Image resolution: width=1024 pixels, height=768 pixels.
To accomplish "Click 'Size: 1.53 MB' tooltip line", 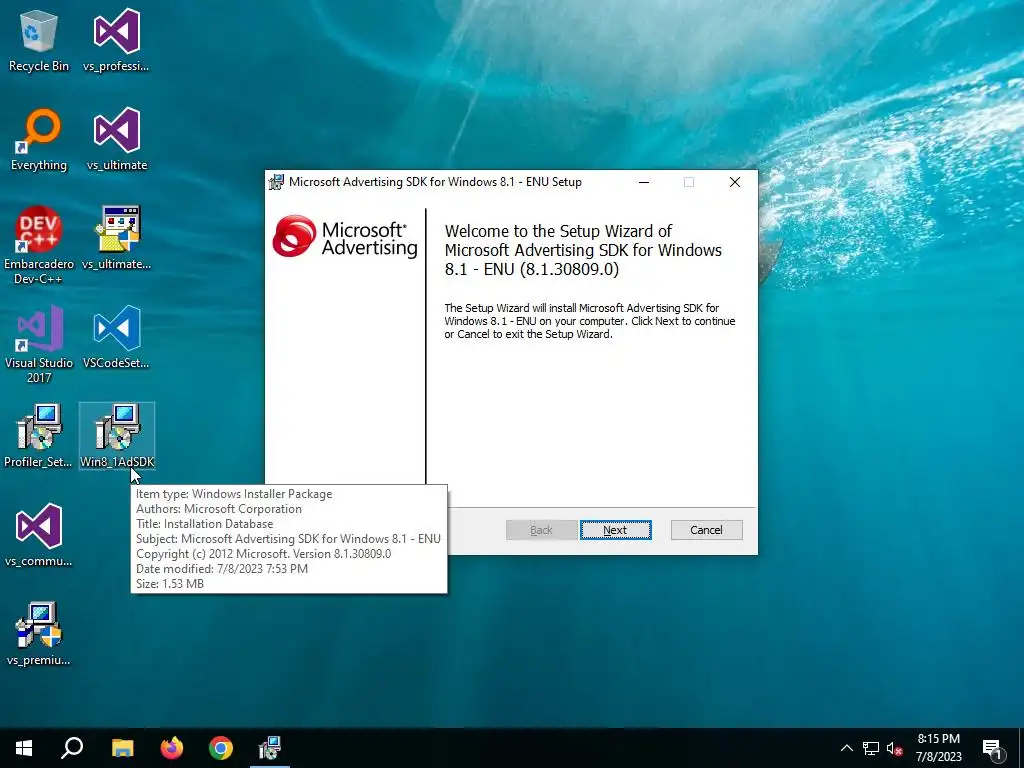I will coord(170,584).
